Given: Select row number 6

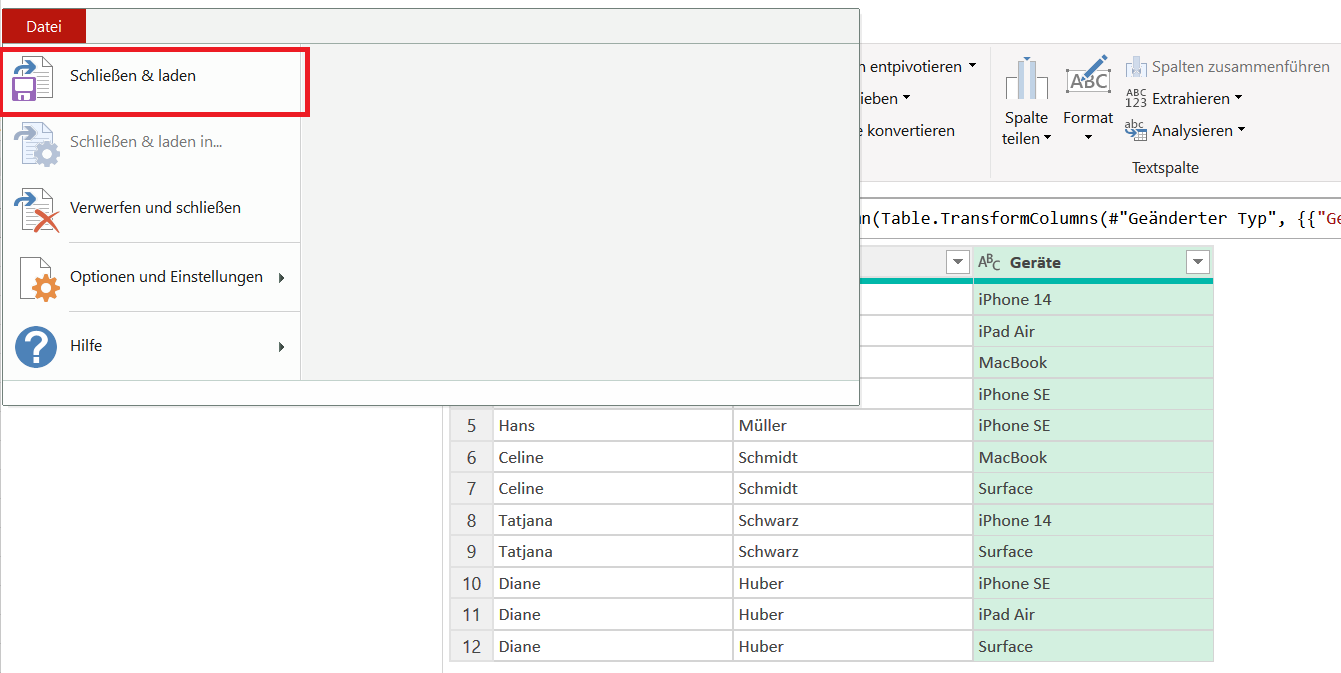Looking at the screenshot, I should (471, 458).
